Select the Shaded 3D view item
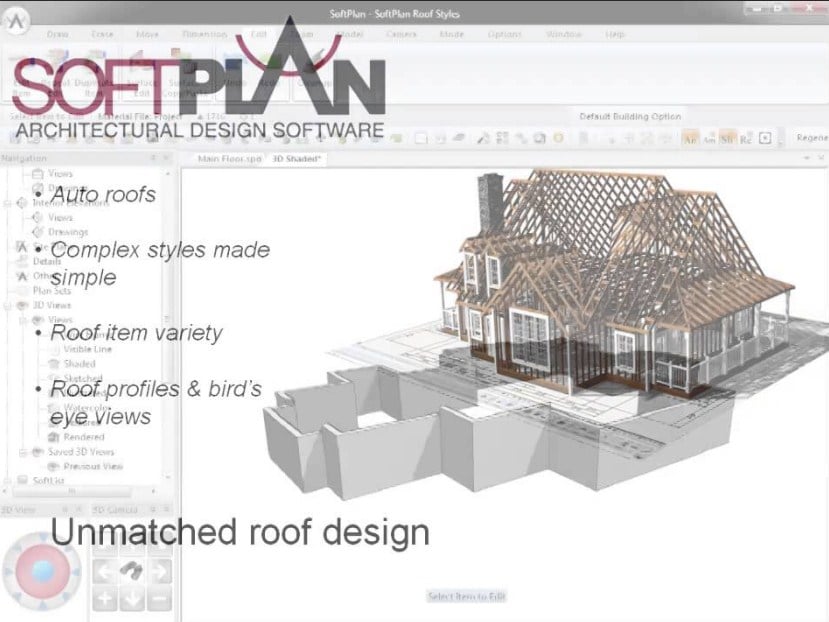This screenshot has height=622, width=829. pyautogui.click(x=79, y=364)
